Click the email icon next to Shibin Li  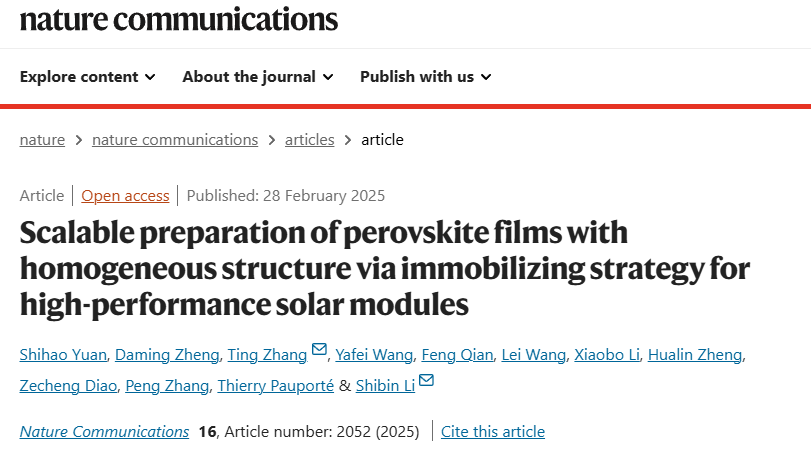(426, 380)
